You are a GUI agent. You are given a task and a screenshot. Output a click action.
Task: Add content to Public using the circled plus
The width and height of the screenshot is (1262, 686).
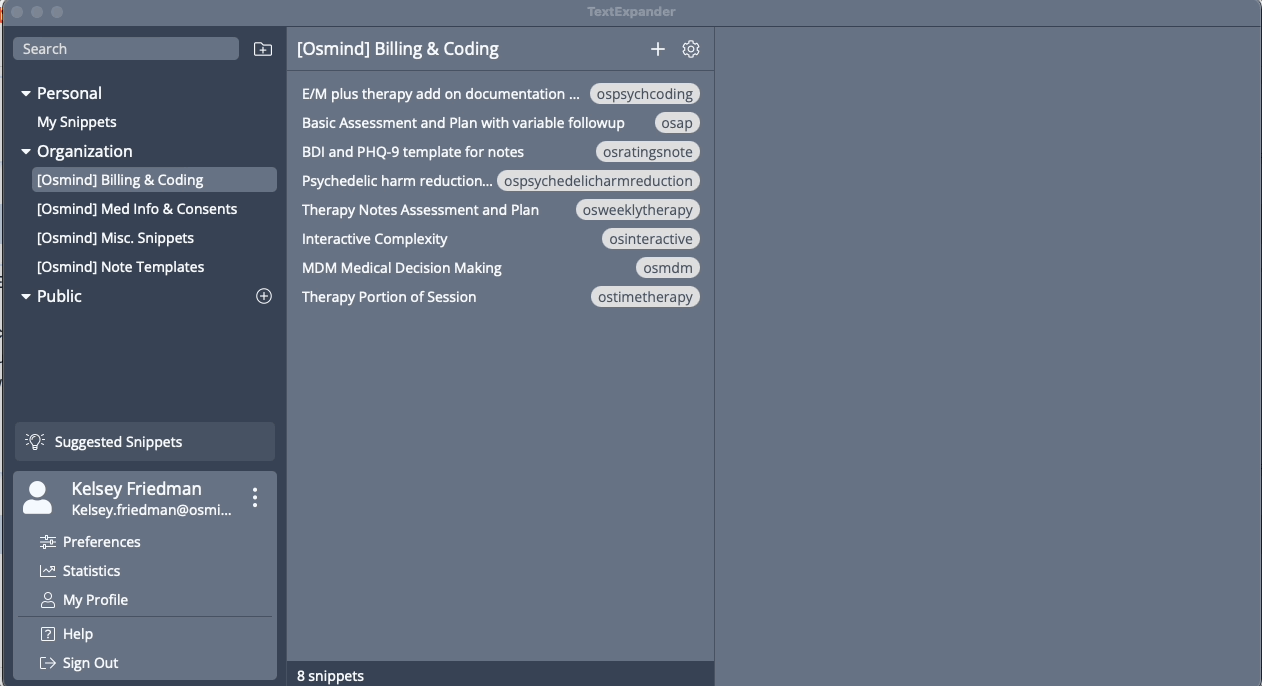263,296
